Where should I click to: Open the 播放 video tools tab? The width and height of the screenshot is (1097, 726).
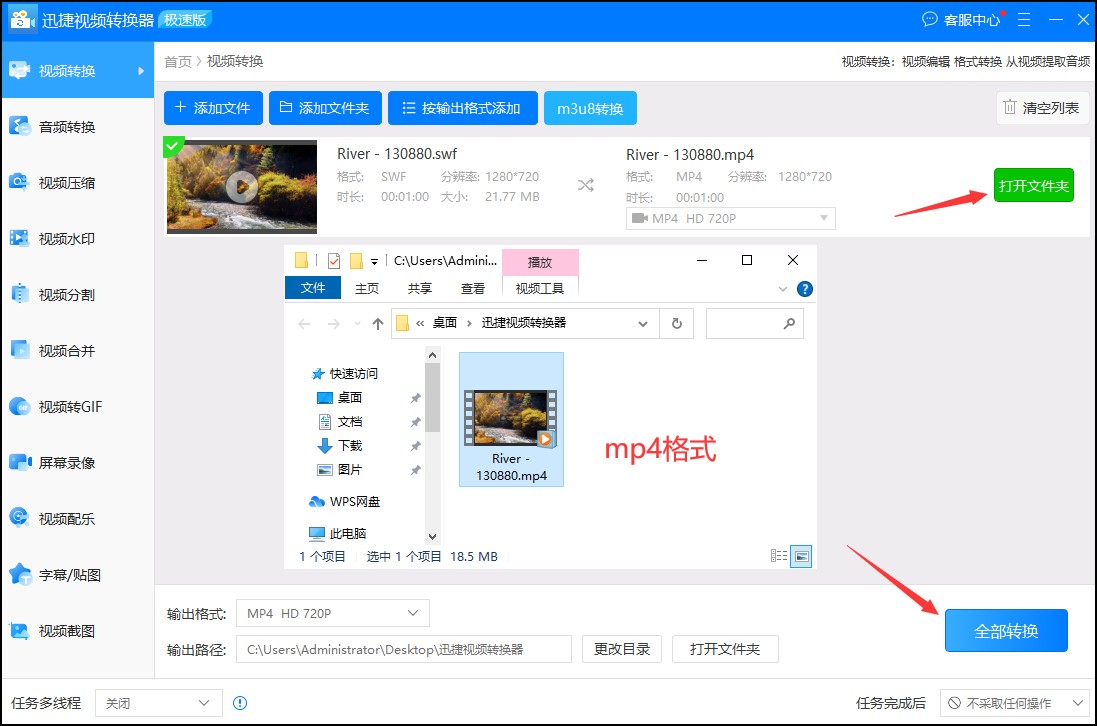[x=540, y=263]
